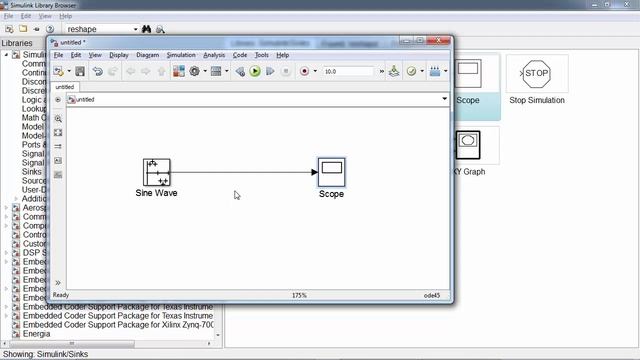640x360 pixels.
Task: Click the New Model icon in model toolbar
Action: (x=58, y=71)
